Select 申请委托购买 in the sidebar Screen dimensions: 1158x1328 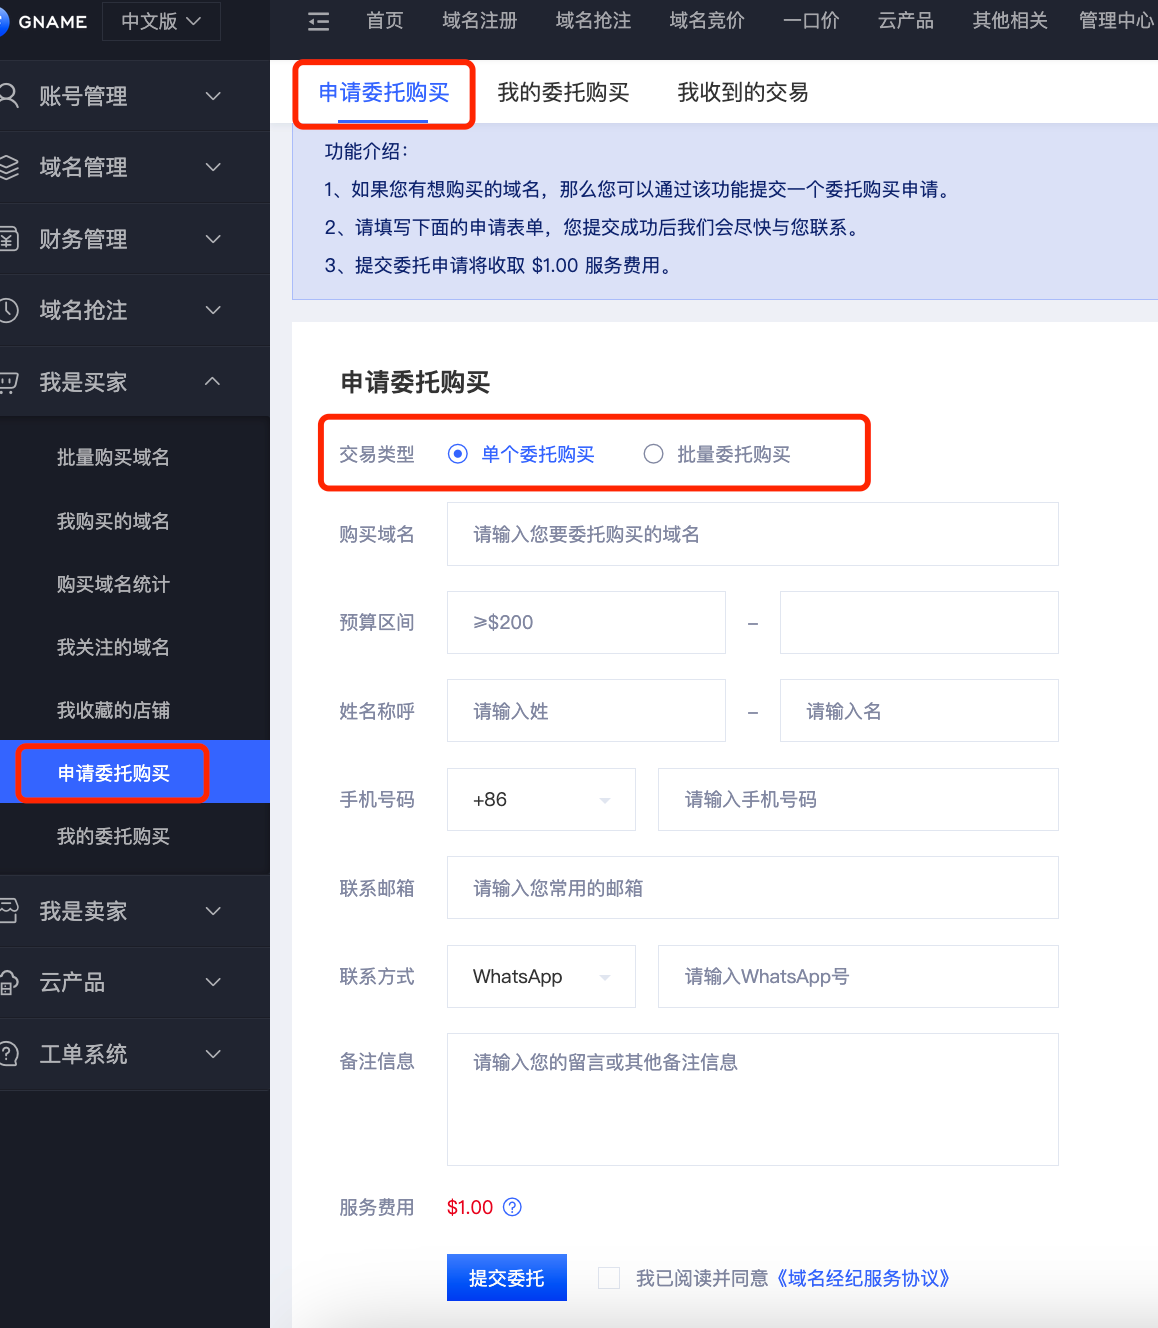(x=135, y=773)
